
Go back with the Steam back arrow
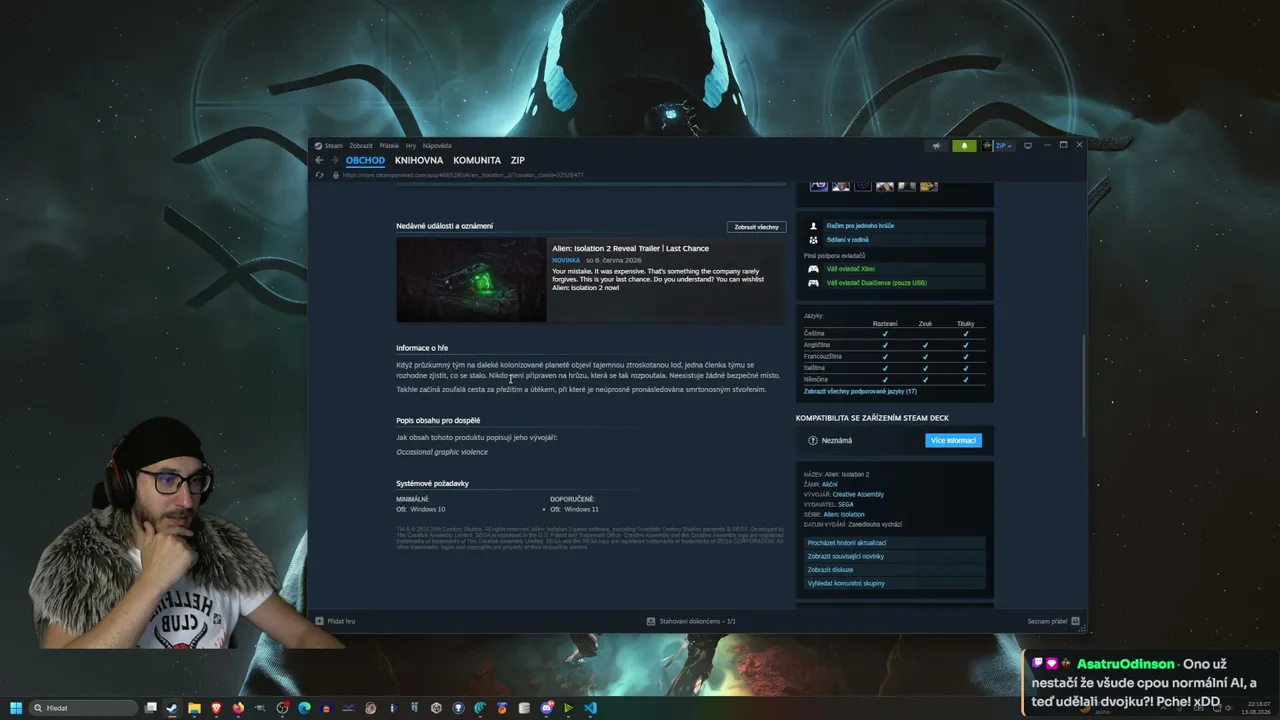319,160
